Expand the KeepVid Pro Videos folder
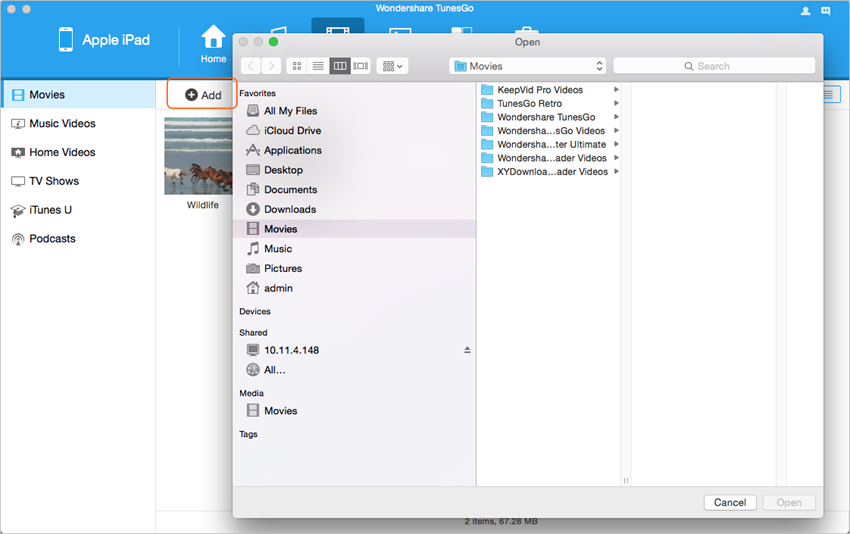Image resolution: width=850 pixels, height=534 pixels. click(x=616, y=90)
